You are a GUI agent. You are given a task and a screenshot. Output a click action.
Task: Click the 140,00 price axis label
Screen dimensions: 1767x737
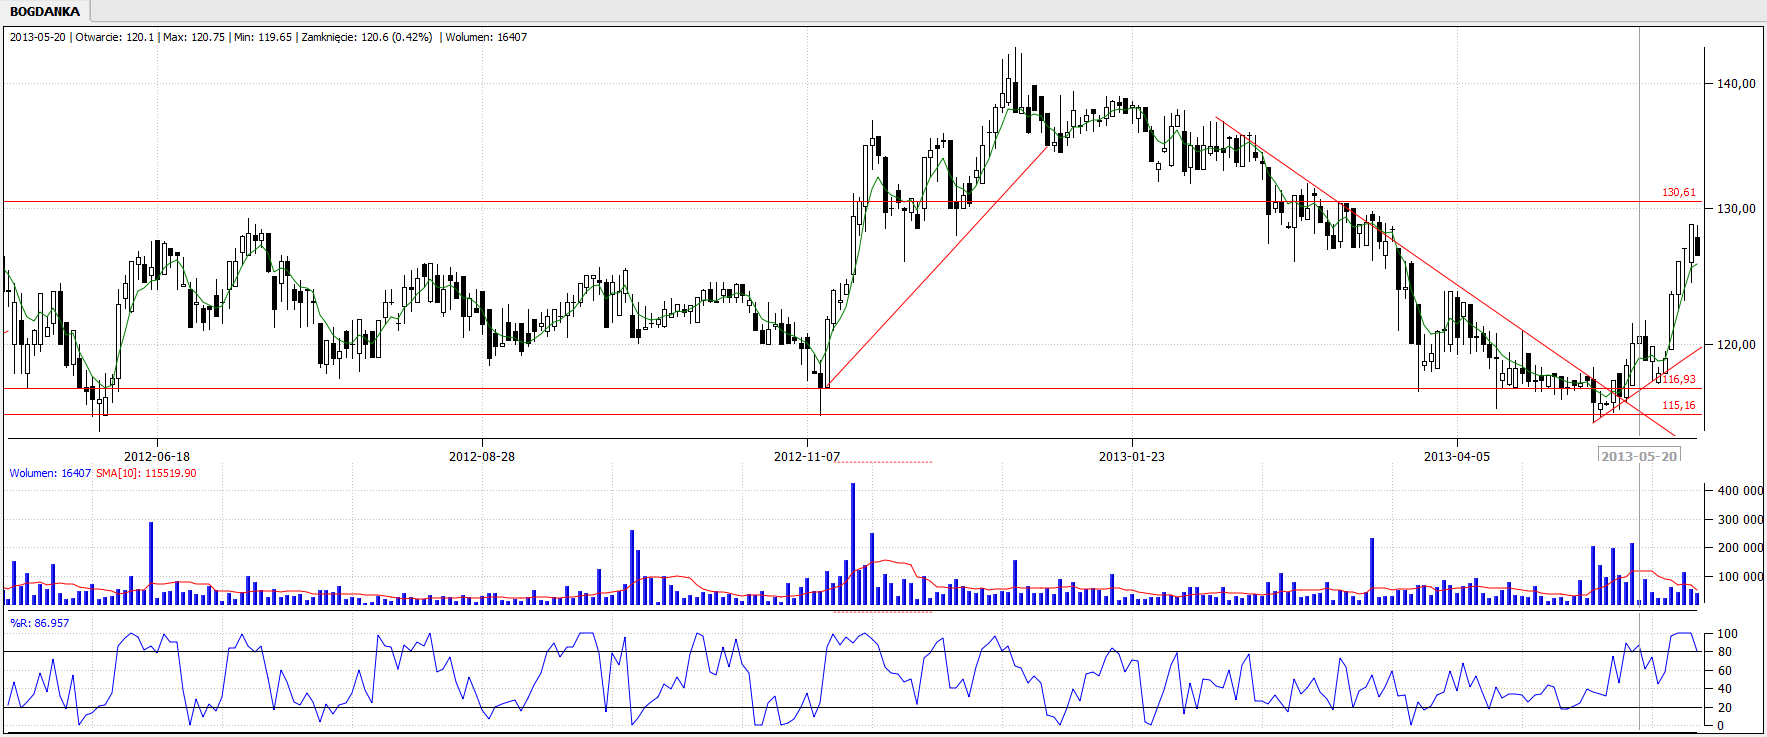[x=1736, y=84]
